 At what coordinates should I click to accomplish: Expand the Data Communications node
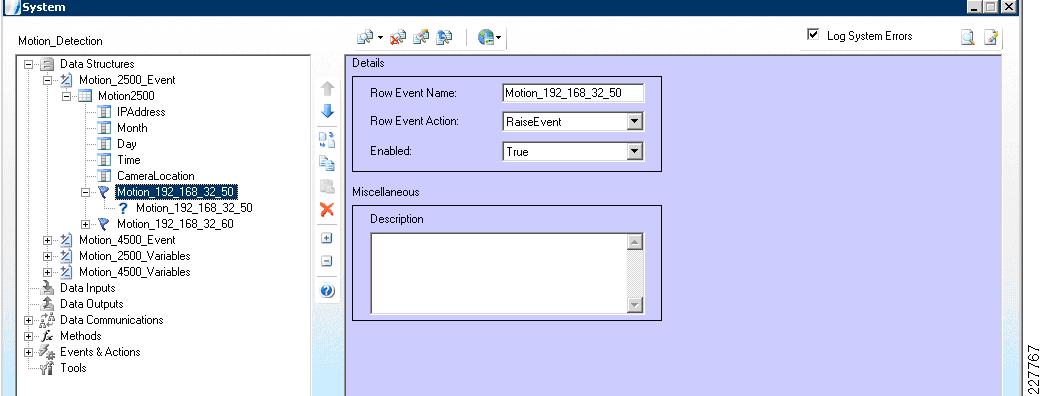click(29, 320)
